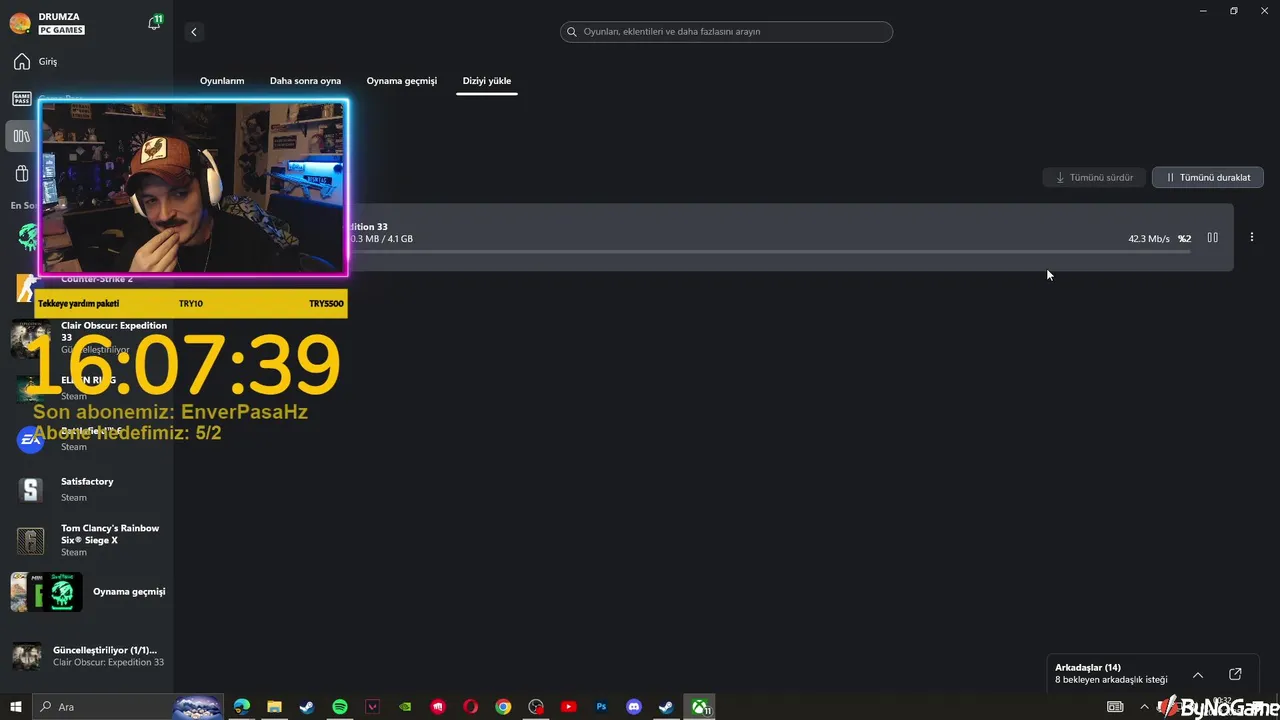Image resolution: width=1280 pixels, height=720 pixels.
Task: Open File Explorer from the taskbar
Action: click(274, 707)
